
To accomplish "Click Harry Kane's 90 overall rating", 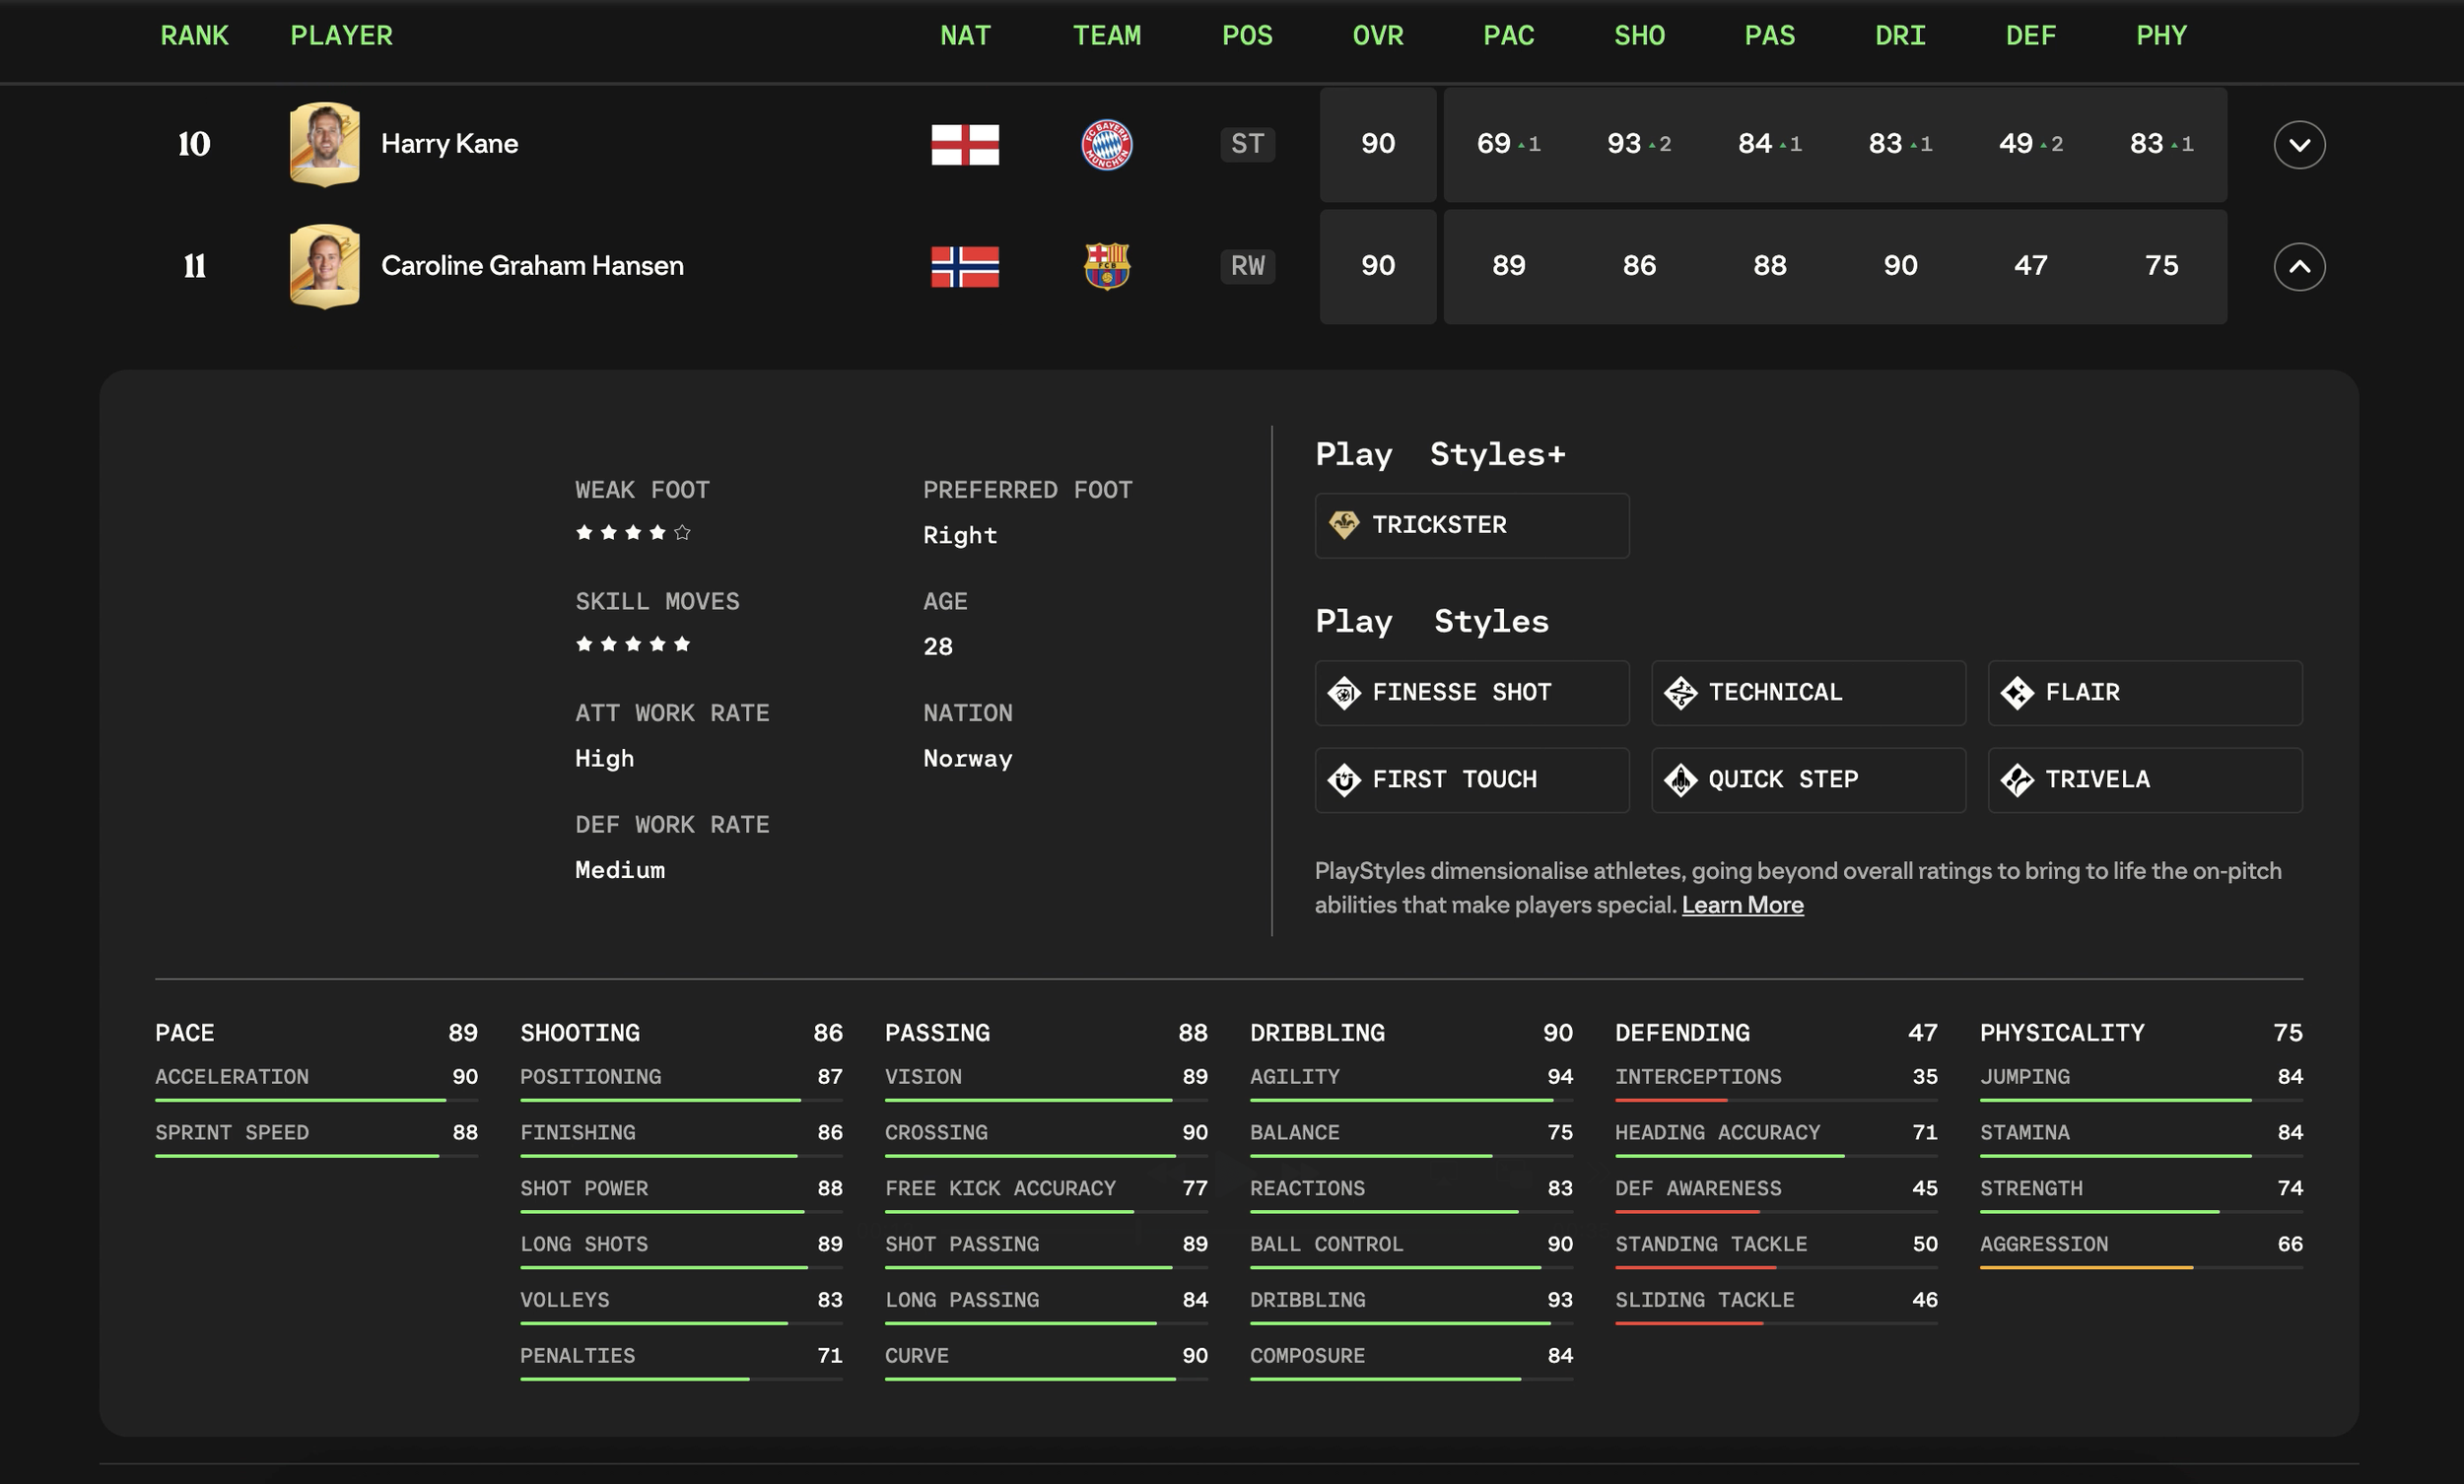I will click(1377, 144).
